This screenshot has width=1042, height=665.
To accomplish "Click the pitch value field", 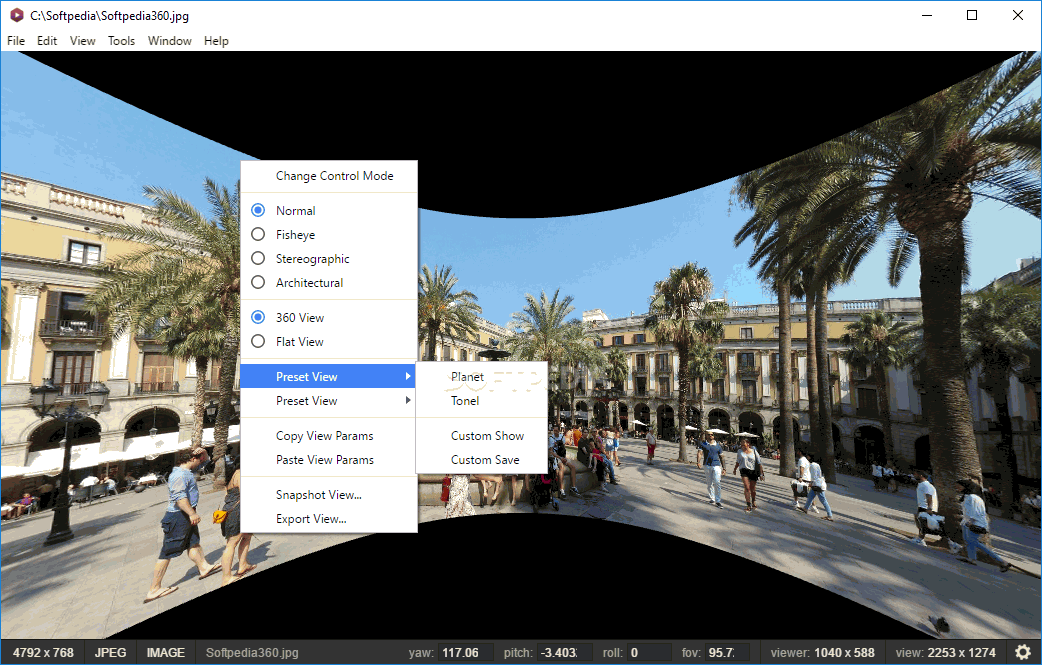I will point(565,652).
